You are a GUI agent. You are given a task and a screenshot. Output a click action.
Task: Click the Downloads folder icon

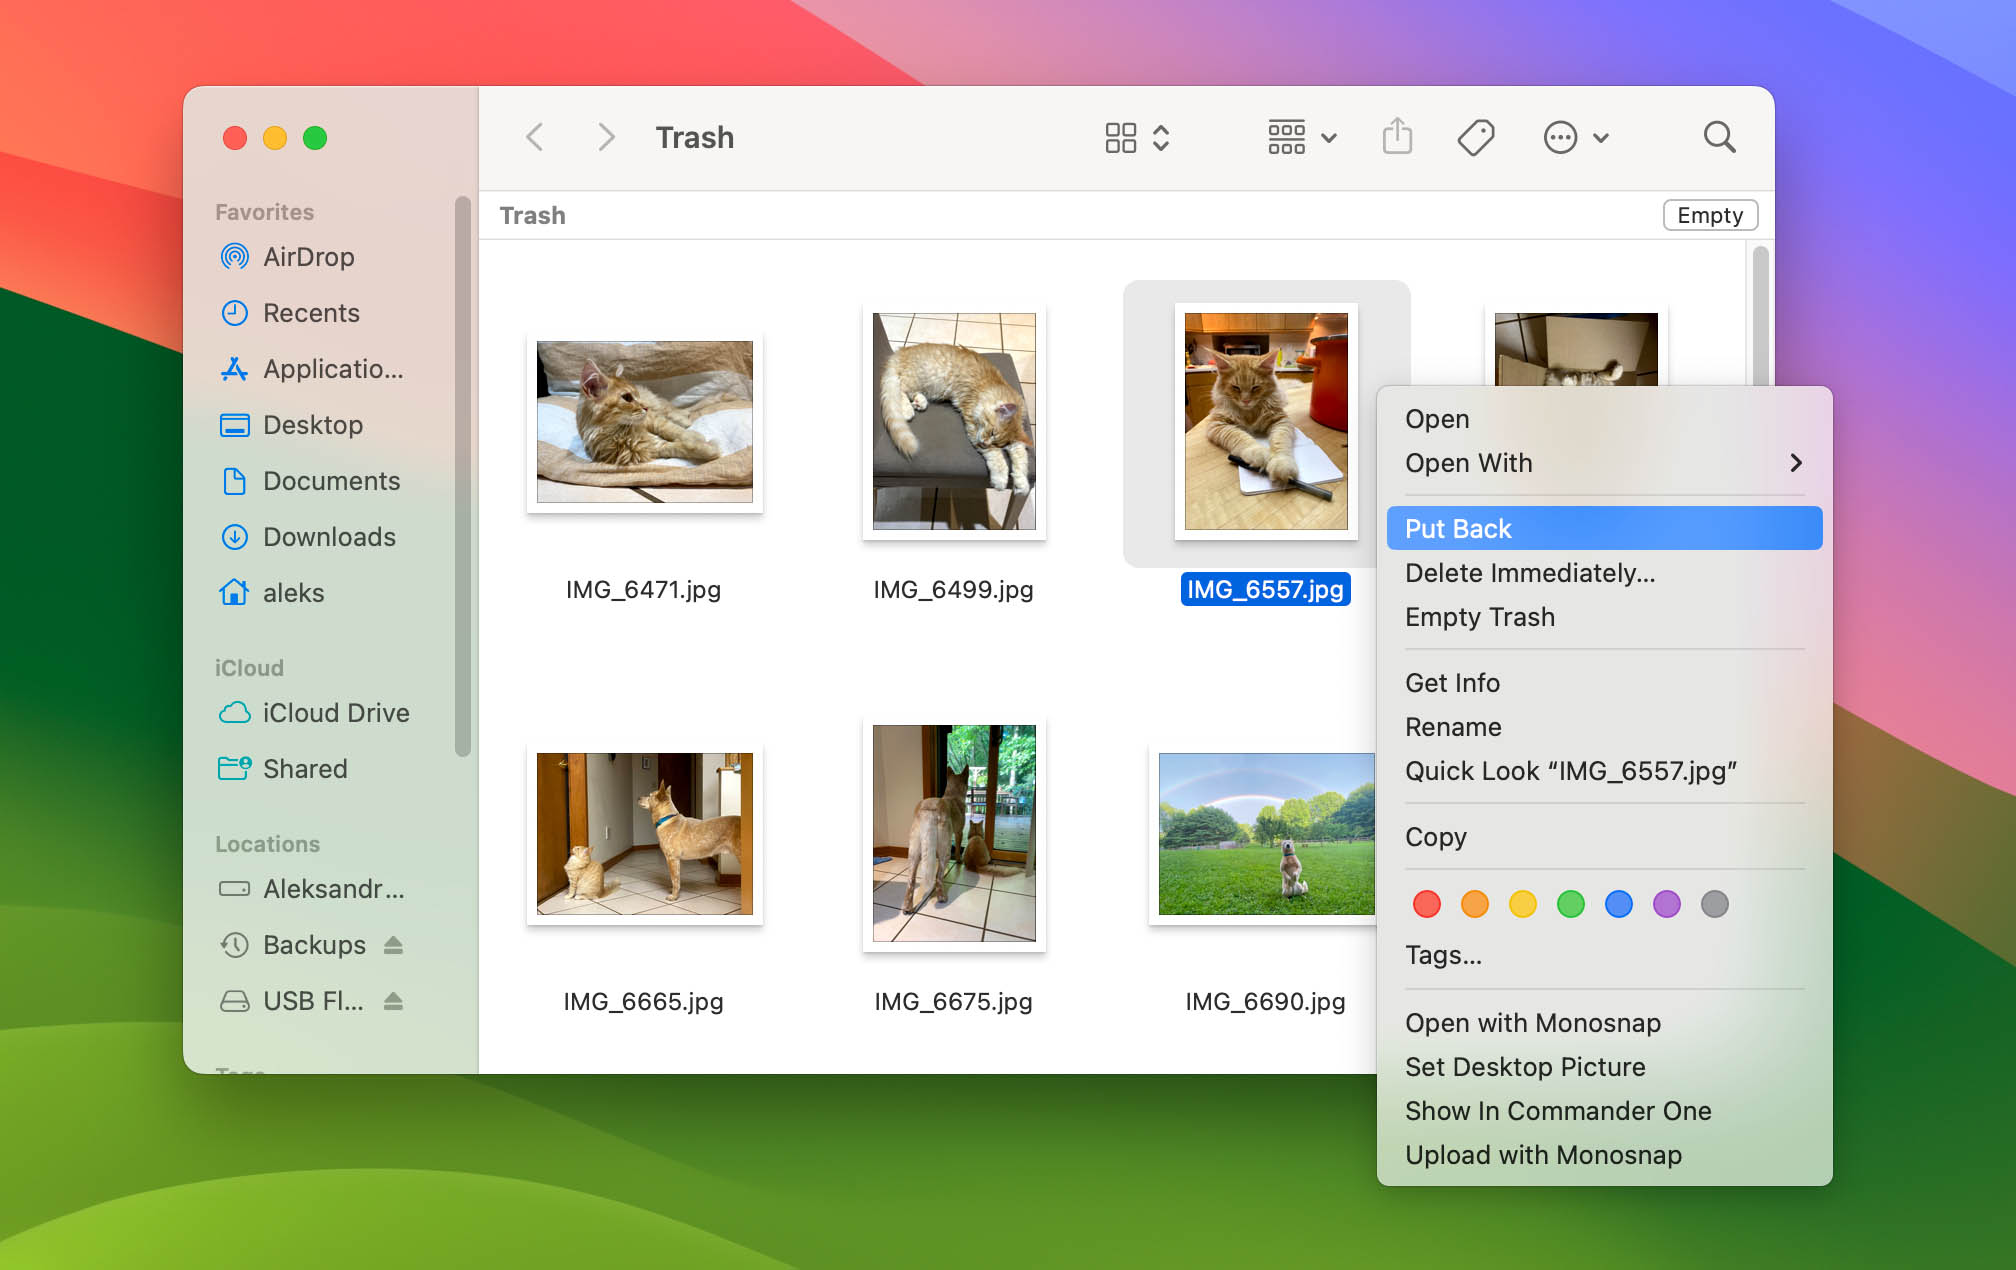233,537
